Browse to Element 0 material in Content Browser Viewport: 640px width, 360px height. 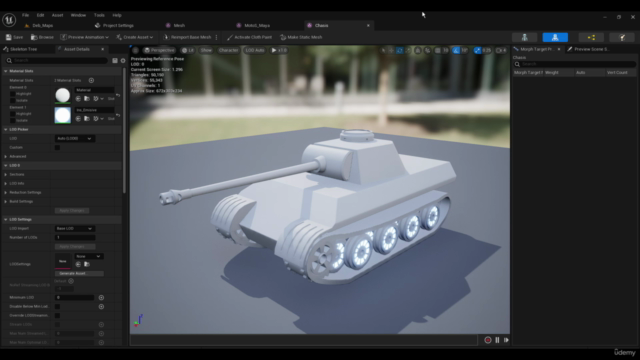87,98
